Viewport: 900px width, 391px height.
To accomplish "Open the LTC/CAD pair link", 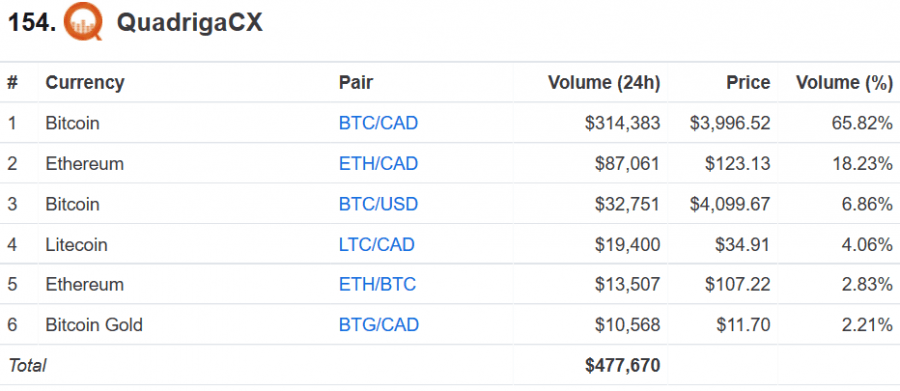I will [x=377, y=245].
